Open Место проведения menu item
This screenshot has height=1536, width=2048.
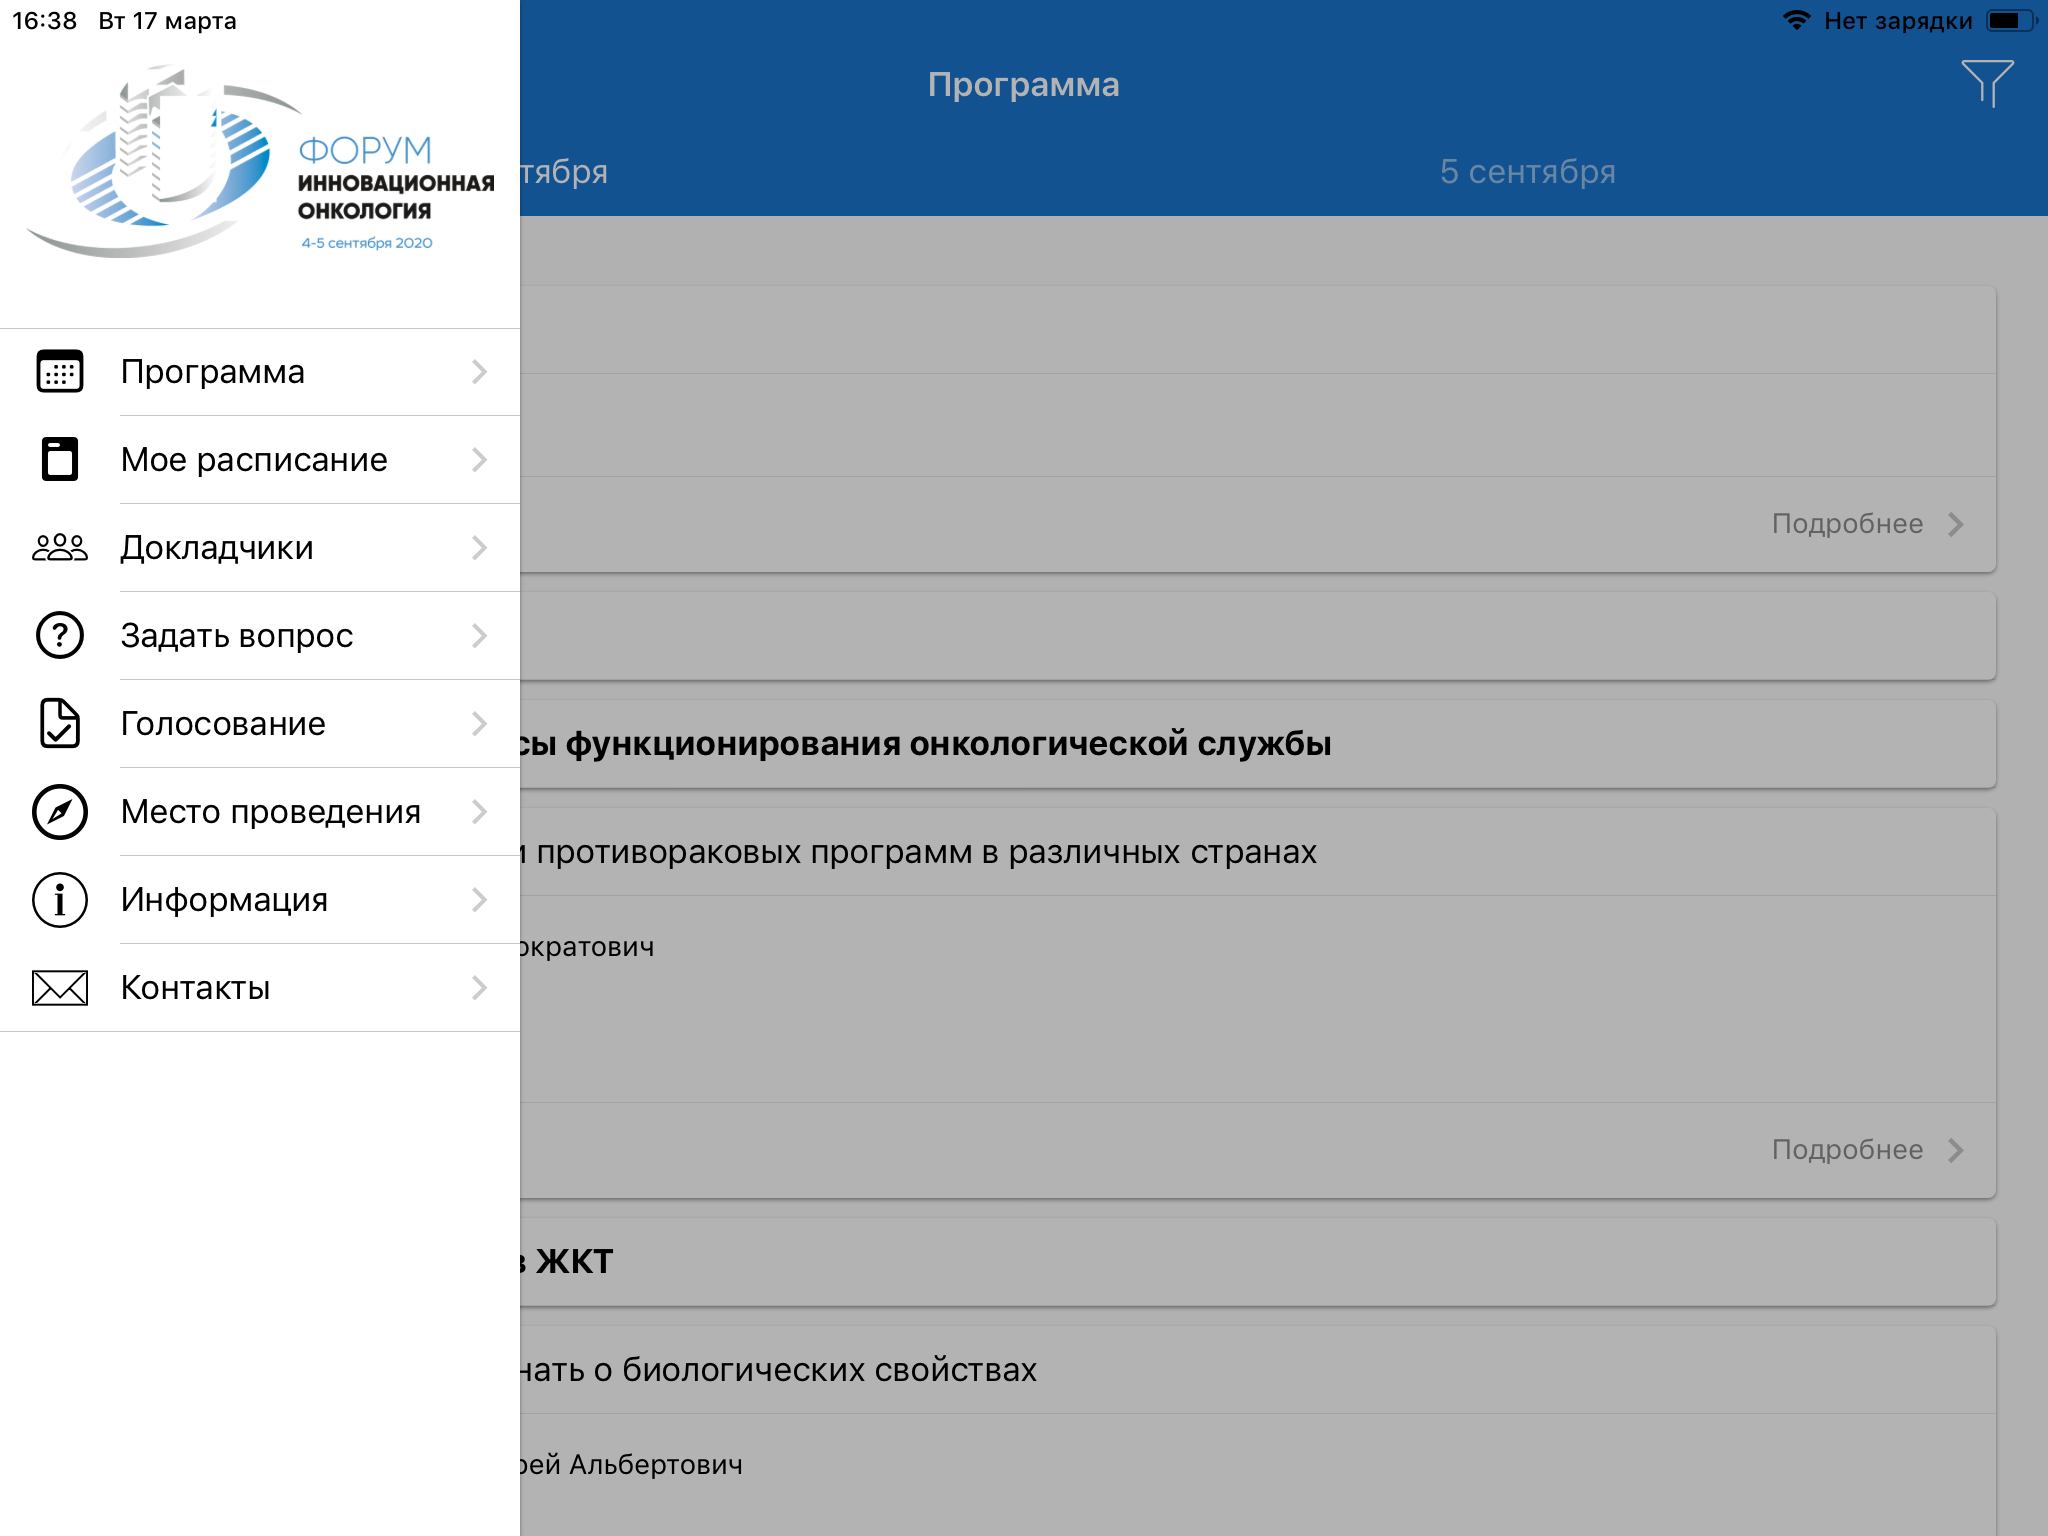(270, 812)
